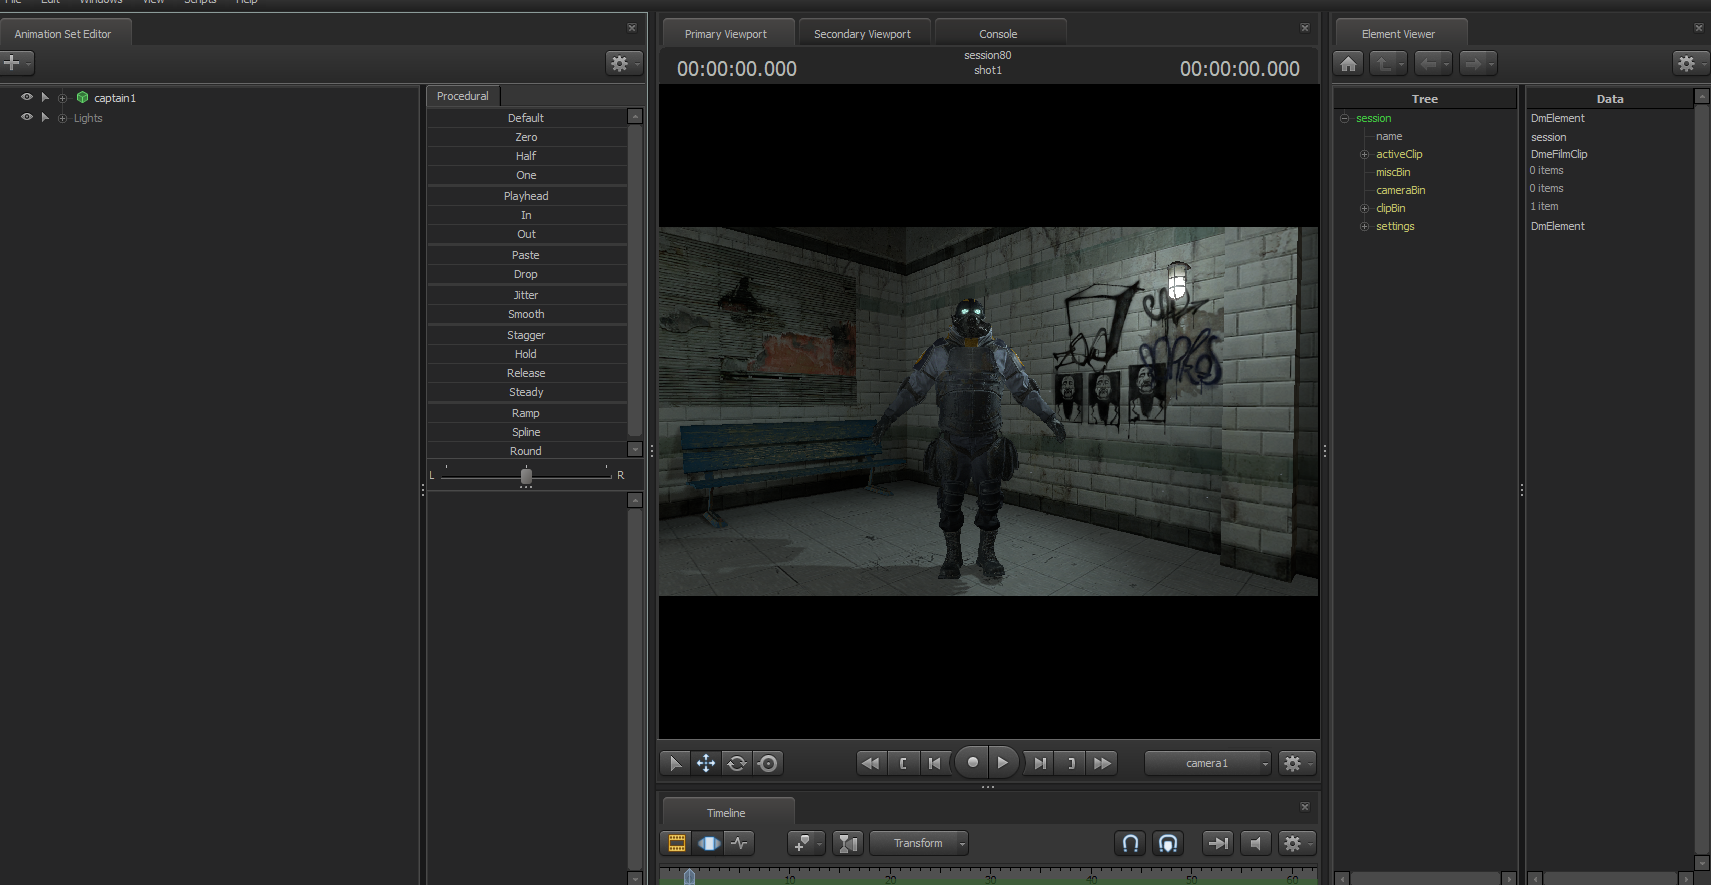This screenshot has width=1711, height=885.
Task: Select the Animation Set Editor tab
Action: coord(64,34)
